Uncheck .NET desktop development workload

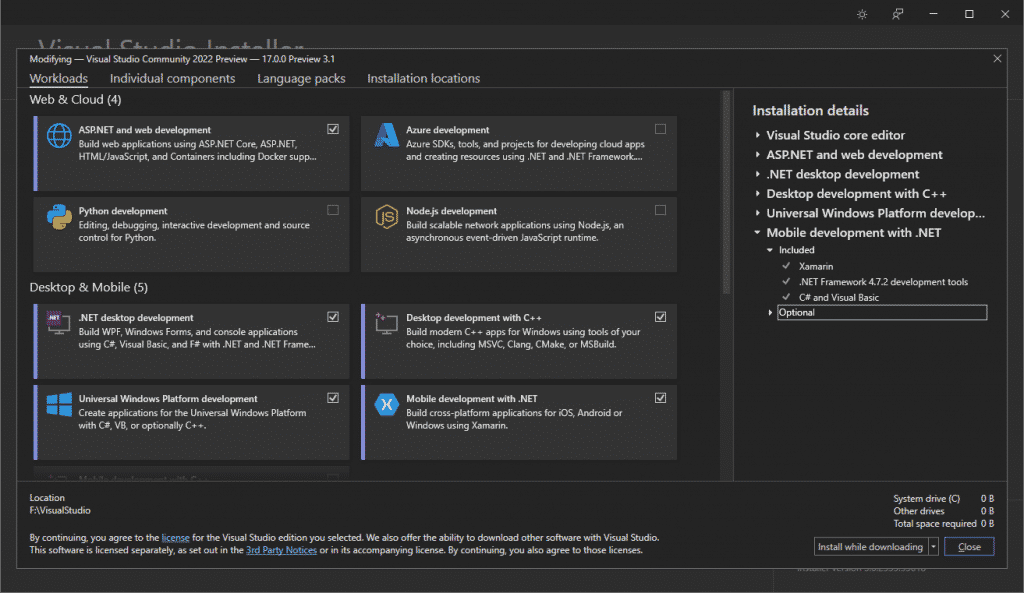(333, 317)
